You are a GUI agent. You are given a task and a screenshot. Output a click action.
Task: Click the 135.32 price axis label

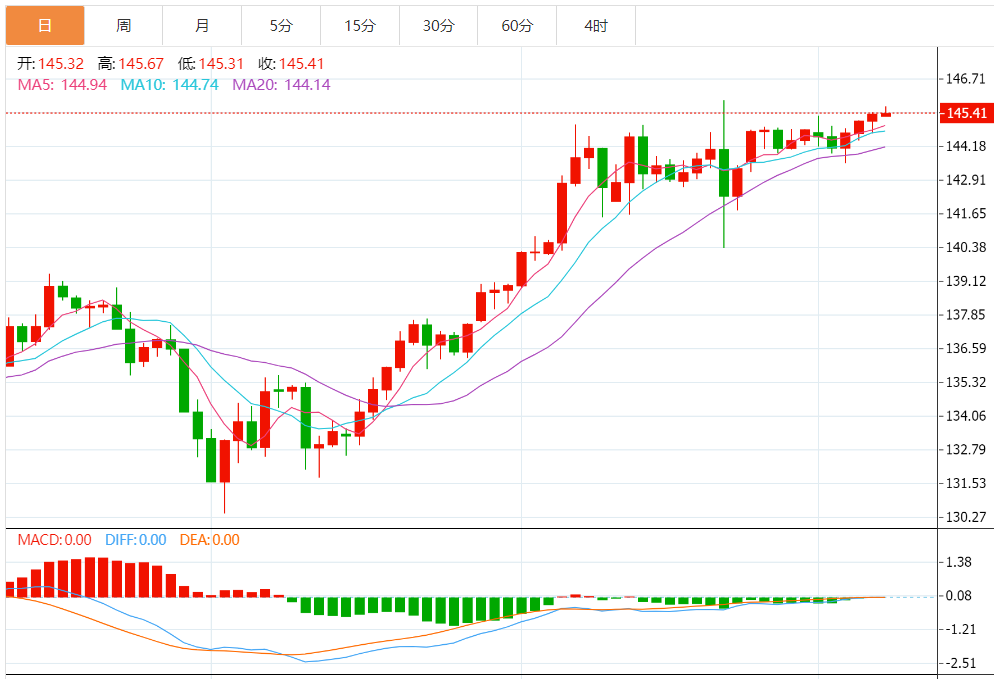click(965, 382)
